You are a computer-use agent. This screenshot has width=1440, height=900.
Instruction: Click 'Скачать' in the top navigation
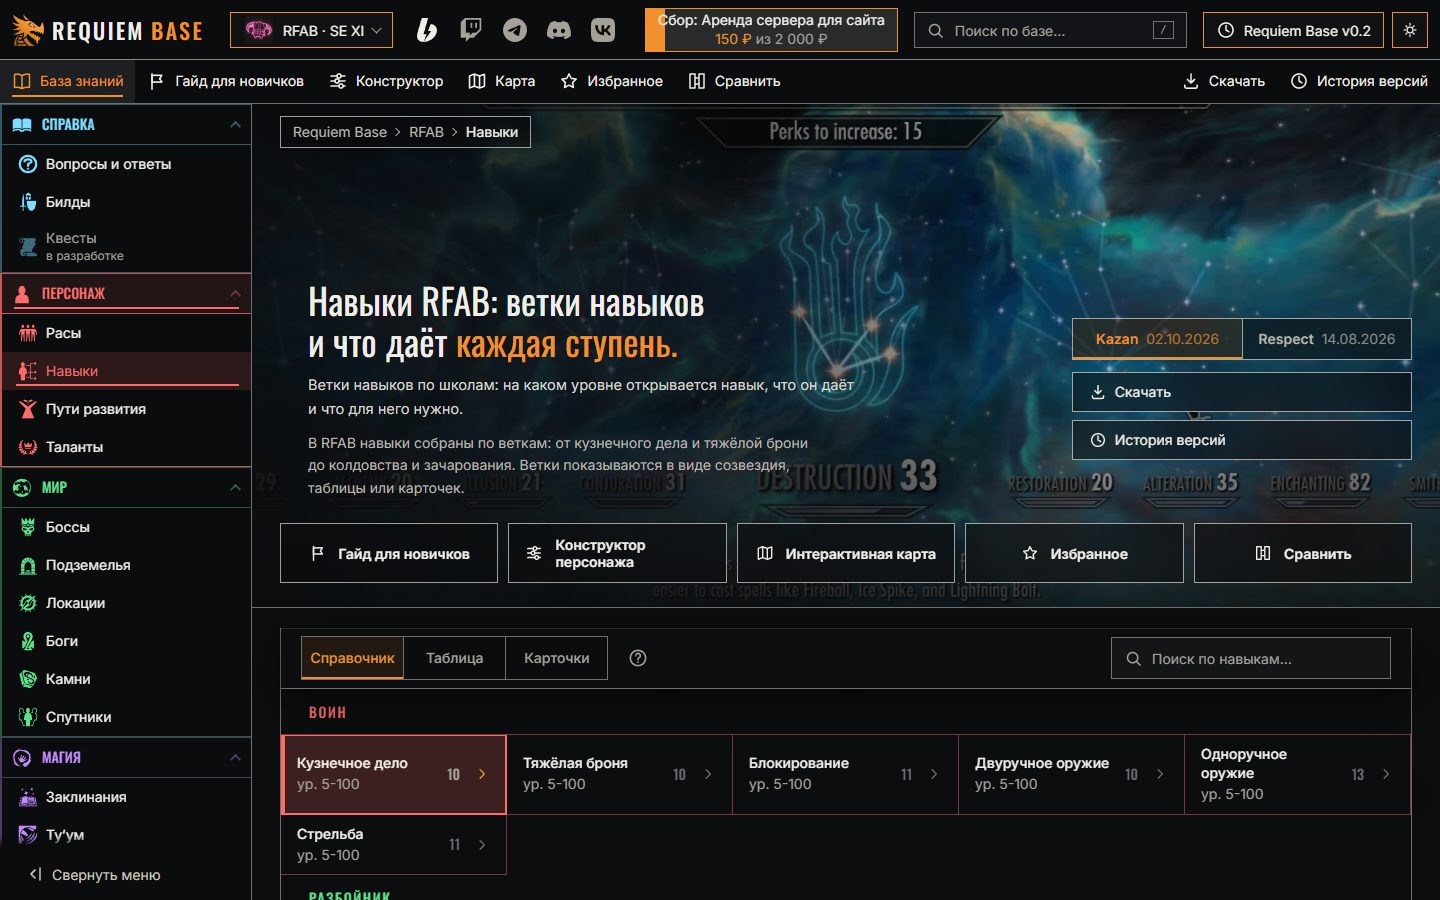tap(1224, 81)
